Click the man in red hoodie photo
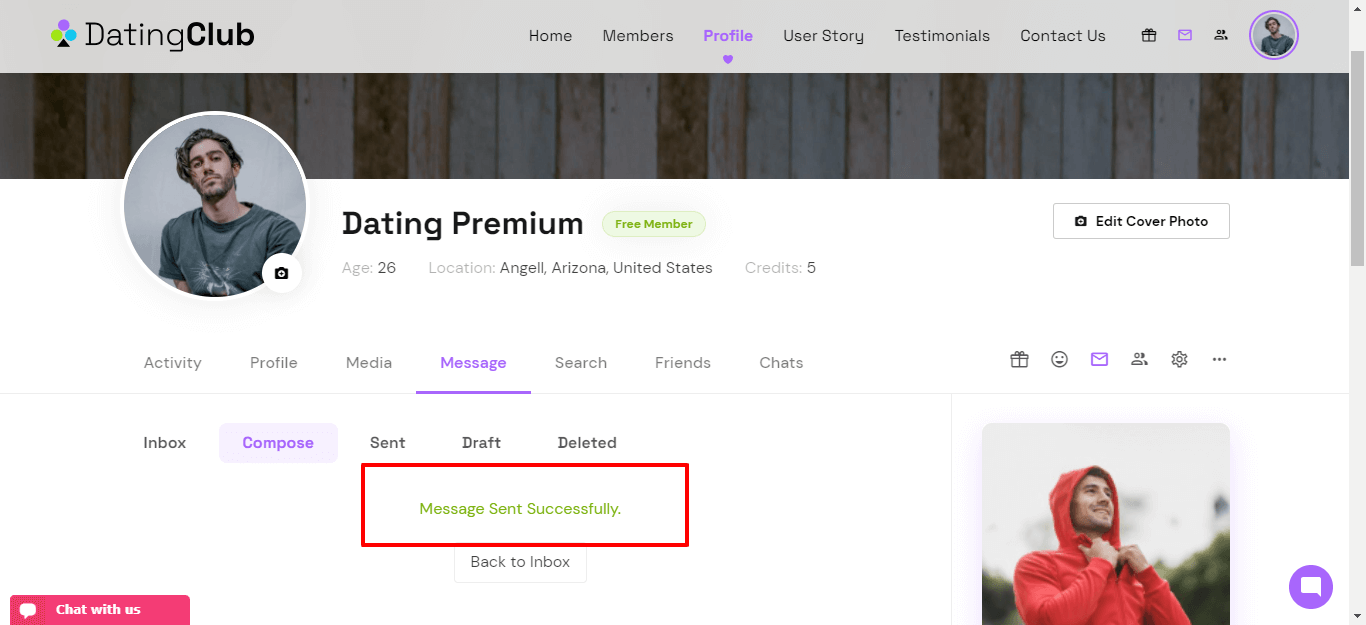 click(x=1105, y=524)
